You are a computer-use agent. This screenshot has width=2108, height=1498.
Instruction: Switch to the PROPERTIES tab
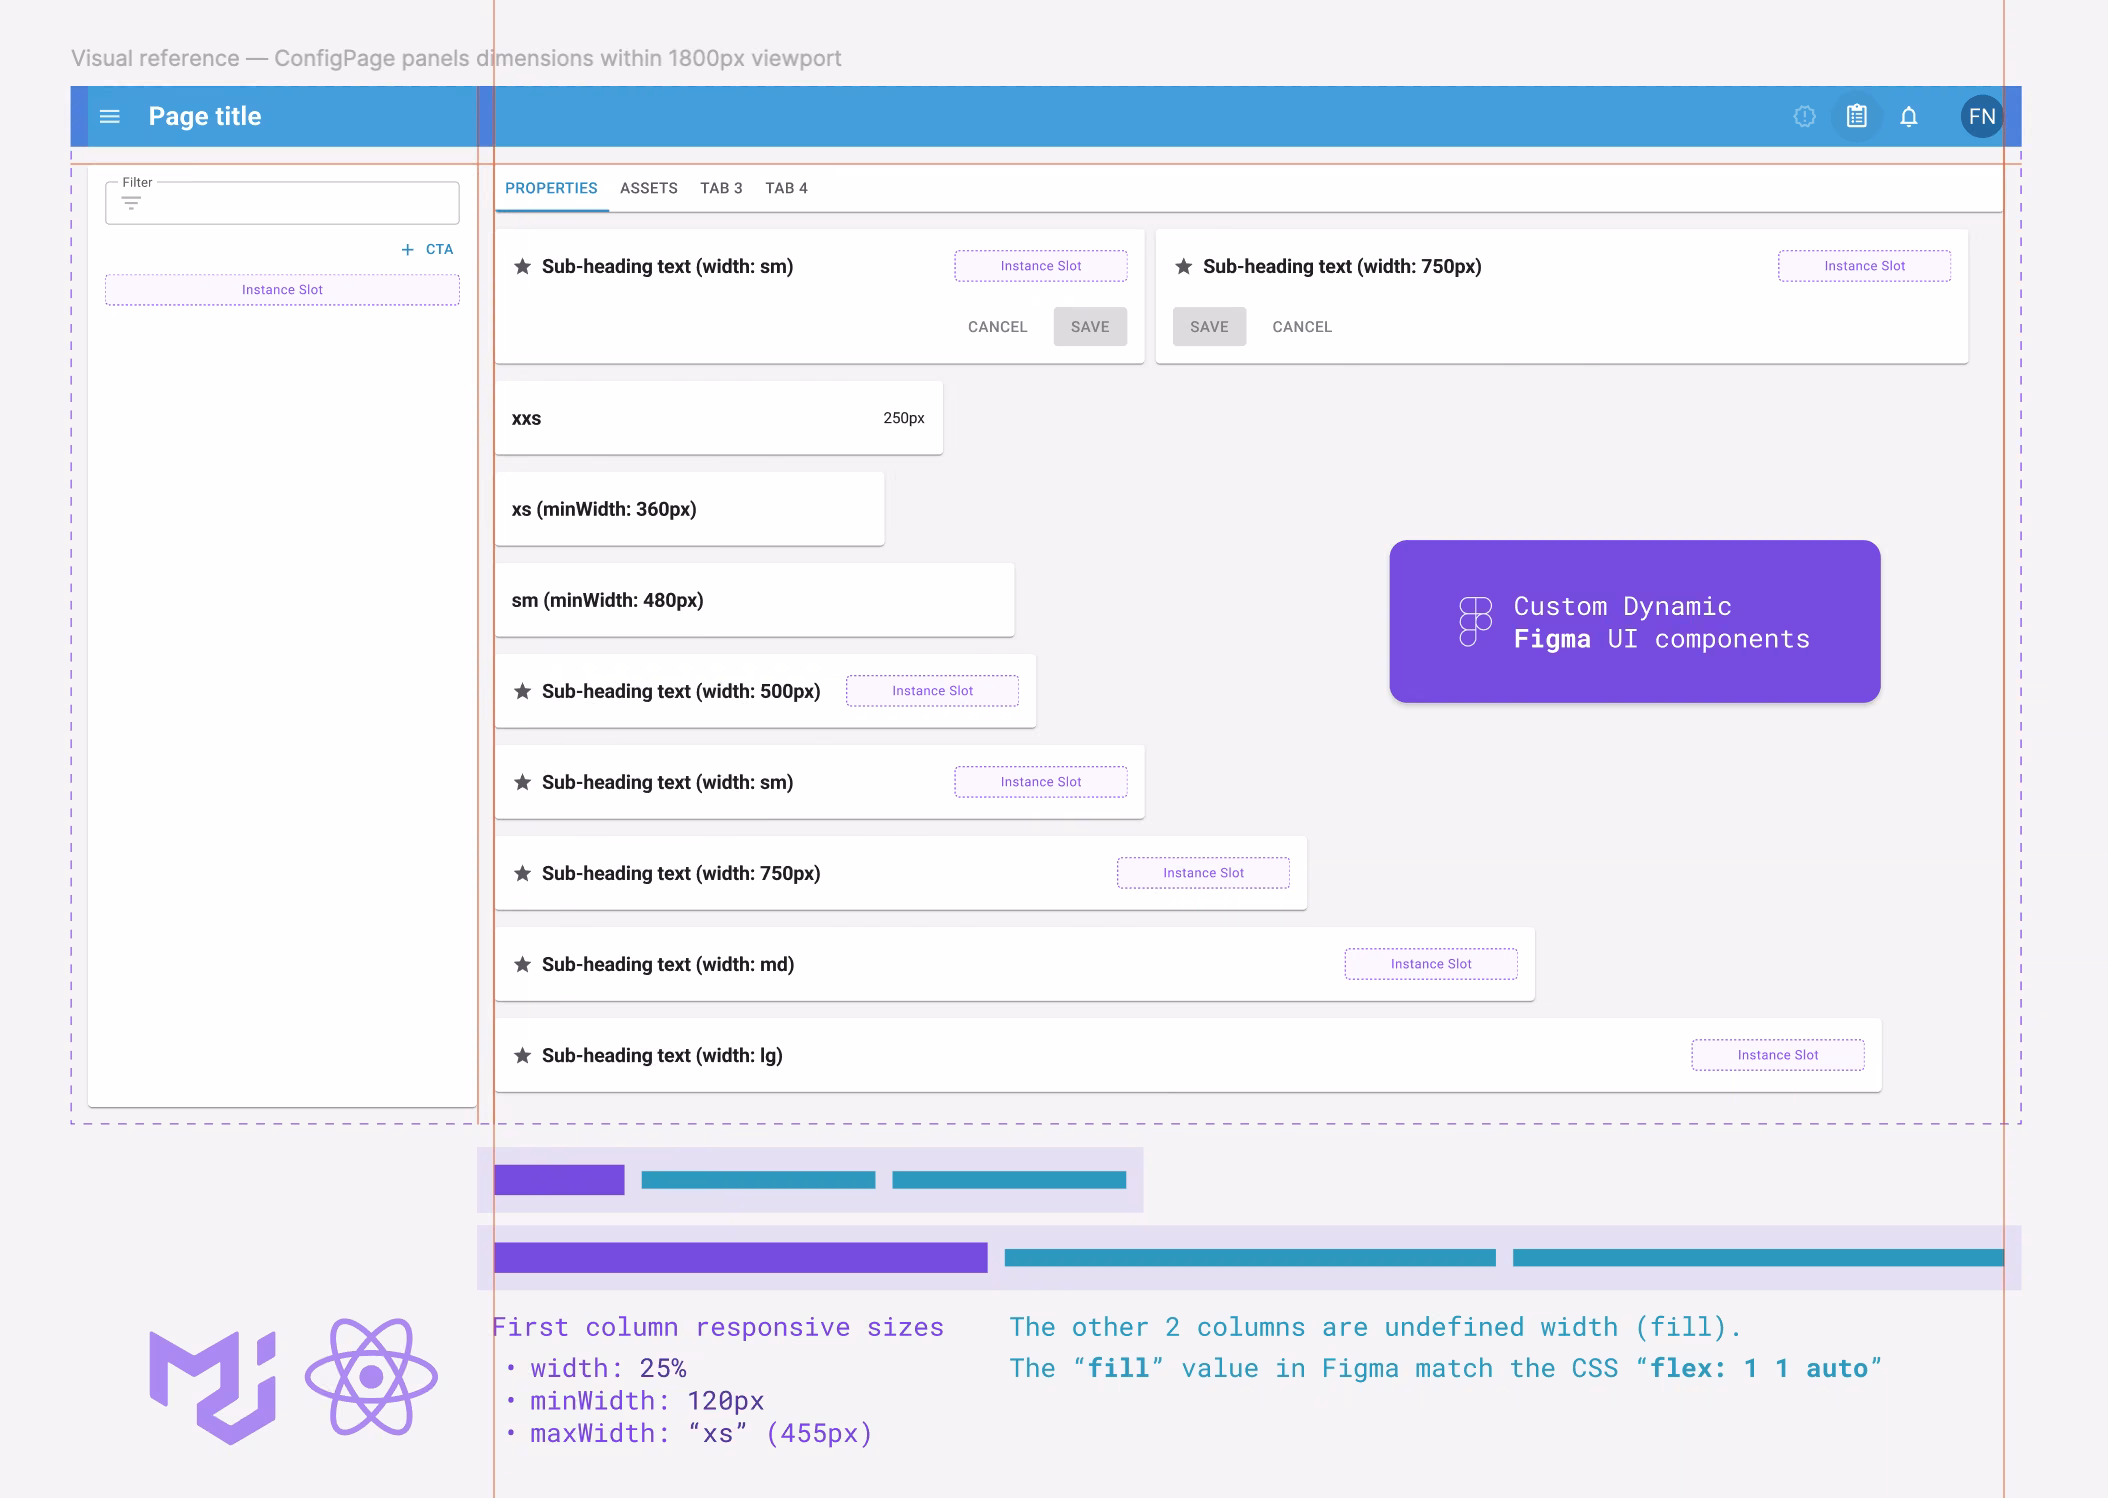pos(551,188)
